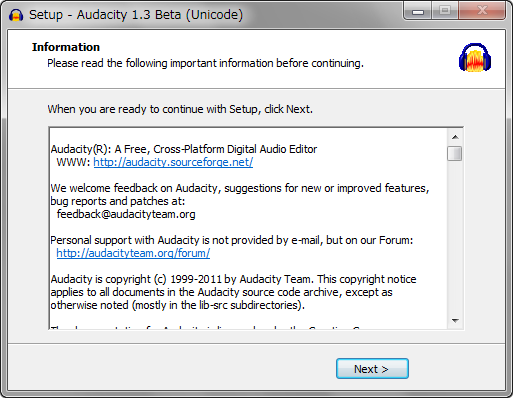Click the scroll down arrow in info box
The width and height of the screenshot is (513, 398).
click(x=455, y=321)
